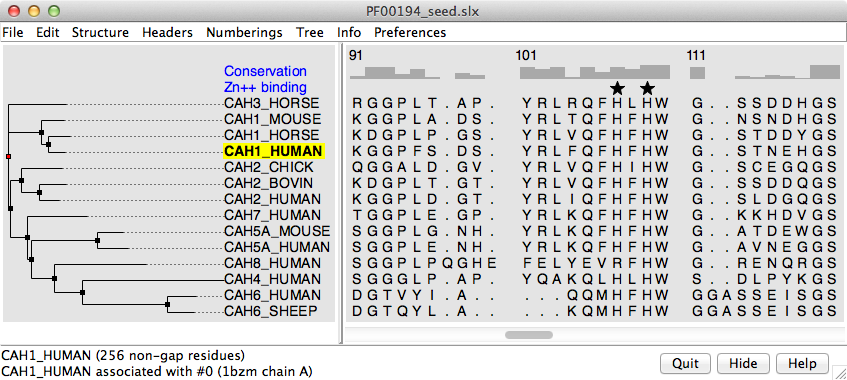Viewport: 847px width, 380px height.
Task: Click the Quit button
Action: pyautogui.click(x=685, y=363)
